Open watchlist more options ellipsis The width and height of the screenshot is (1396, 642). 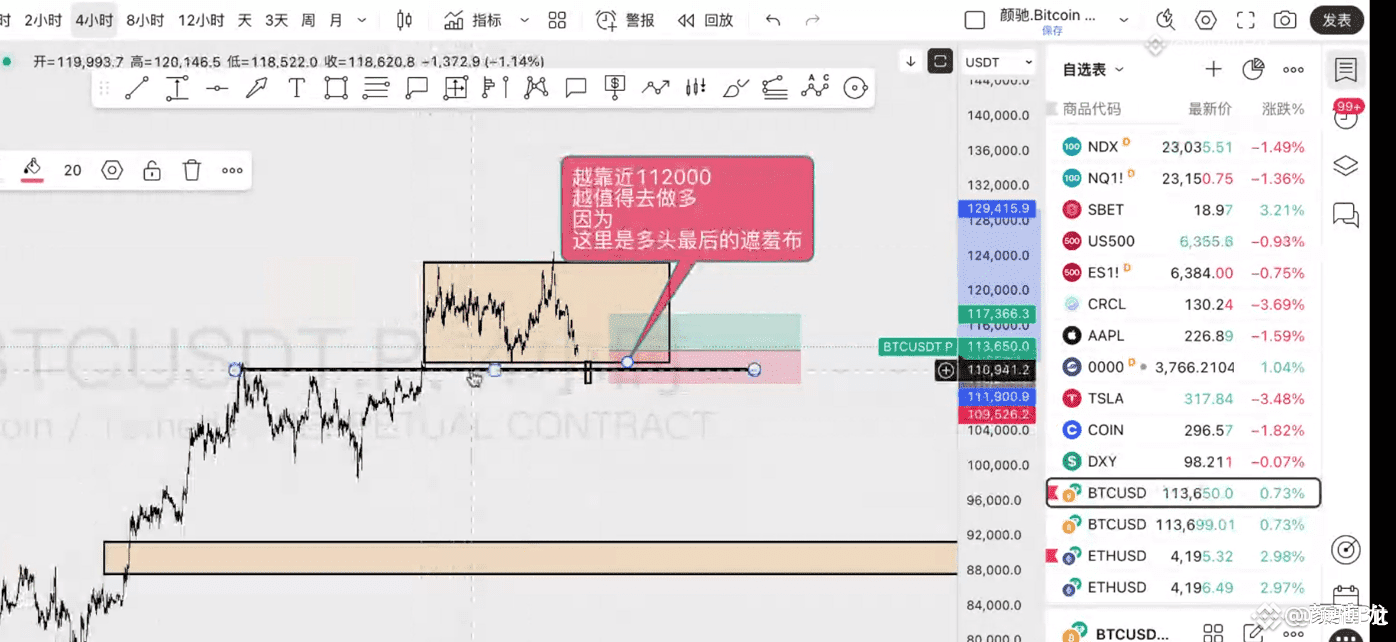tap(1293, 69)
